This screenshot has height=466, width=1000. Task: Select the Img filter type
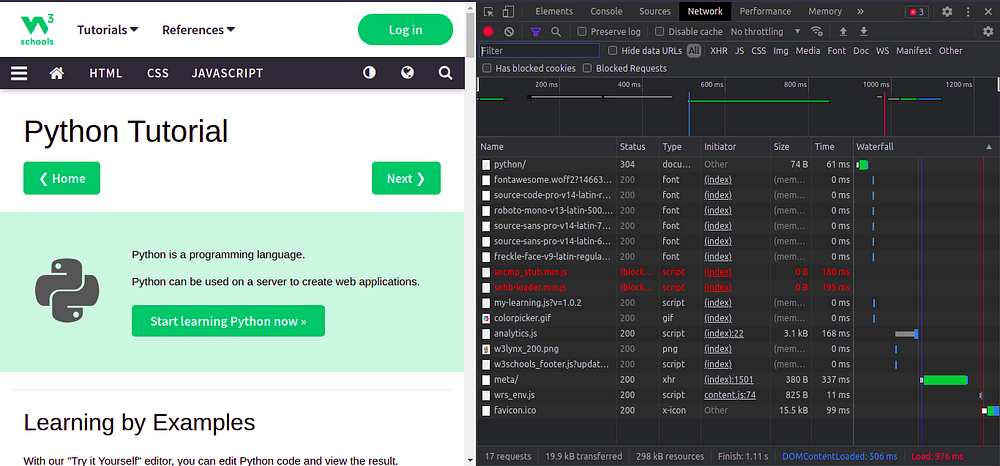[x=781, y=50]
